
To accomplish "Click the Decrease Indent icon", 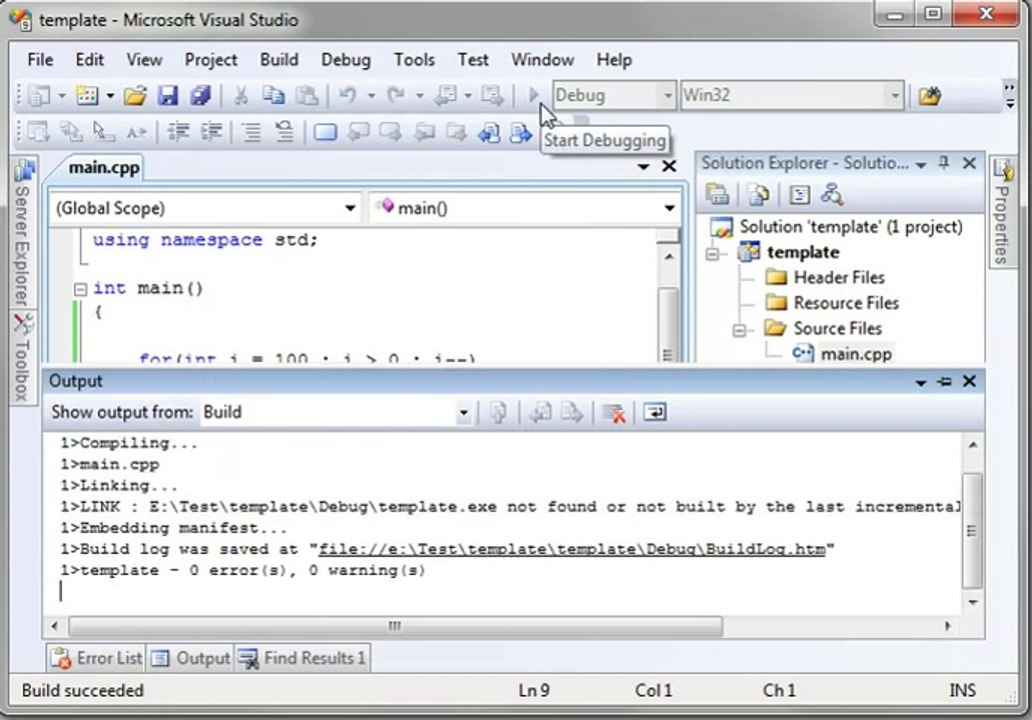I will click(x=178, y=132).
